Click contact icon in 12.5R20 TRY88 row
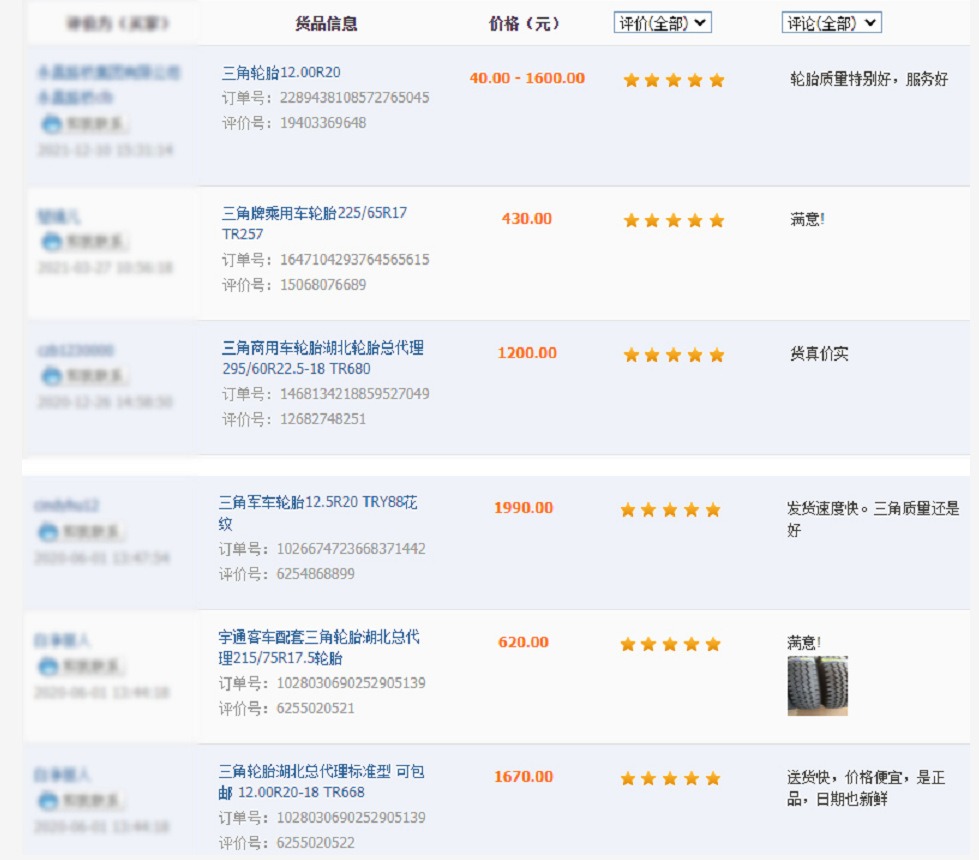The width and height of the screenshot is (979, 860). [x=82, y=531]
